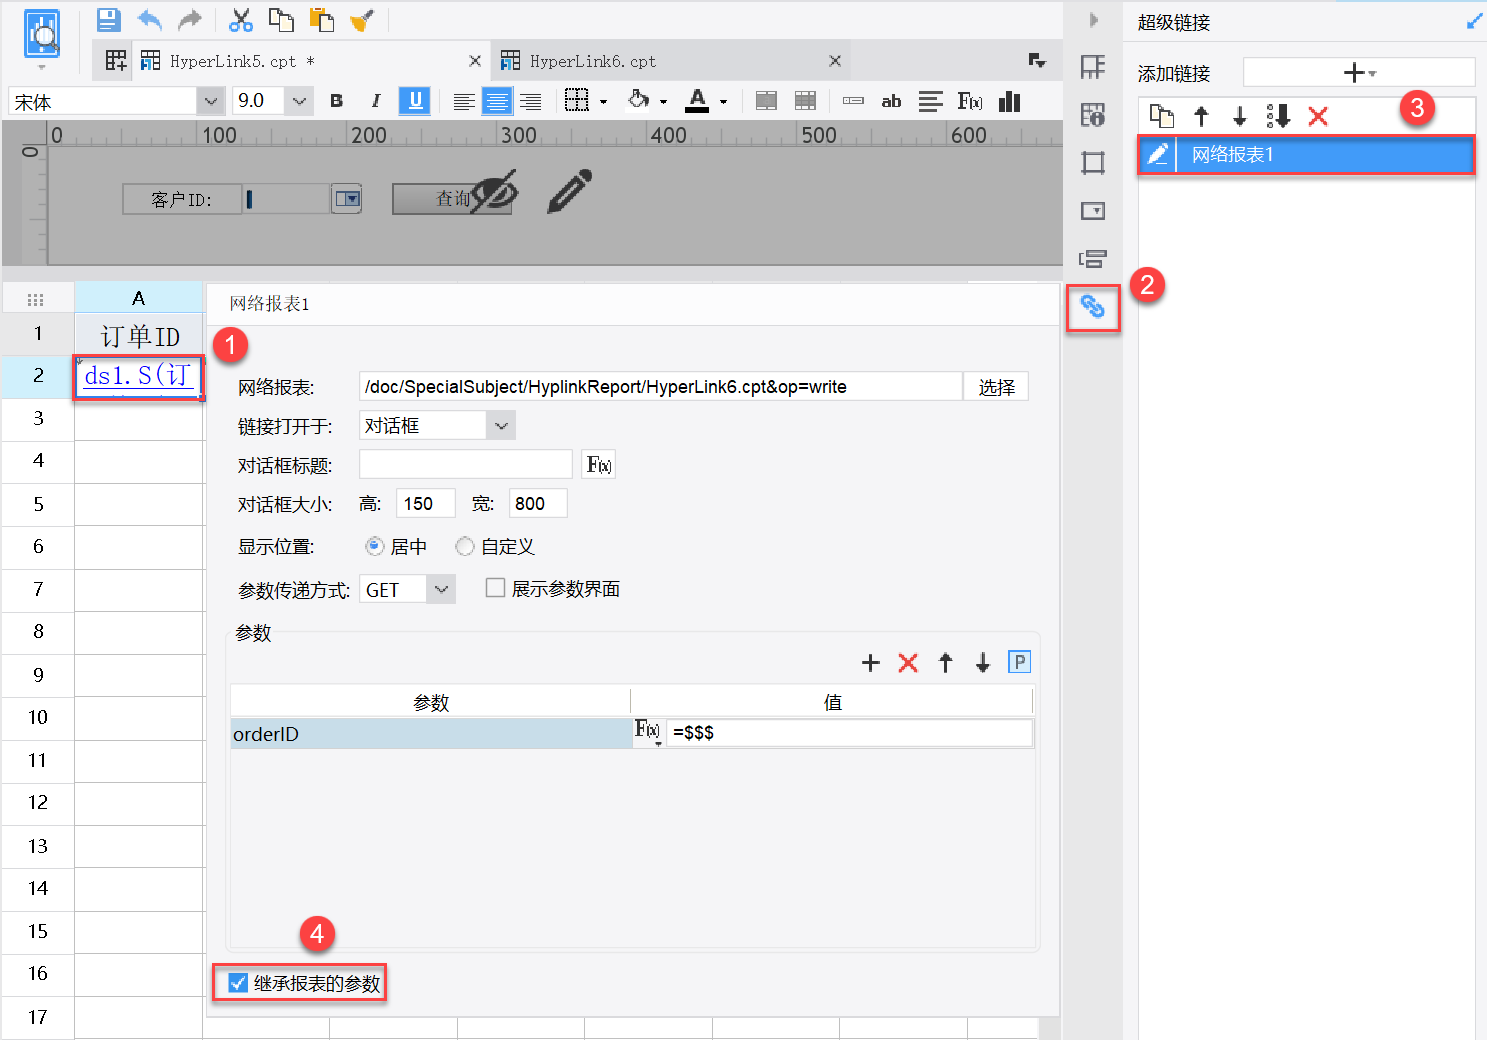Select the 自定义 radio button
Image resolution: width=1487 pixels, height=1040 pixels.
[x=465, y=546]
